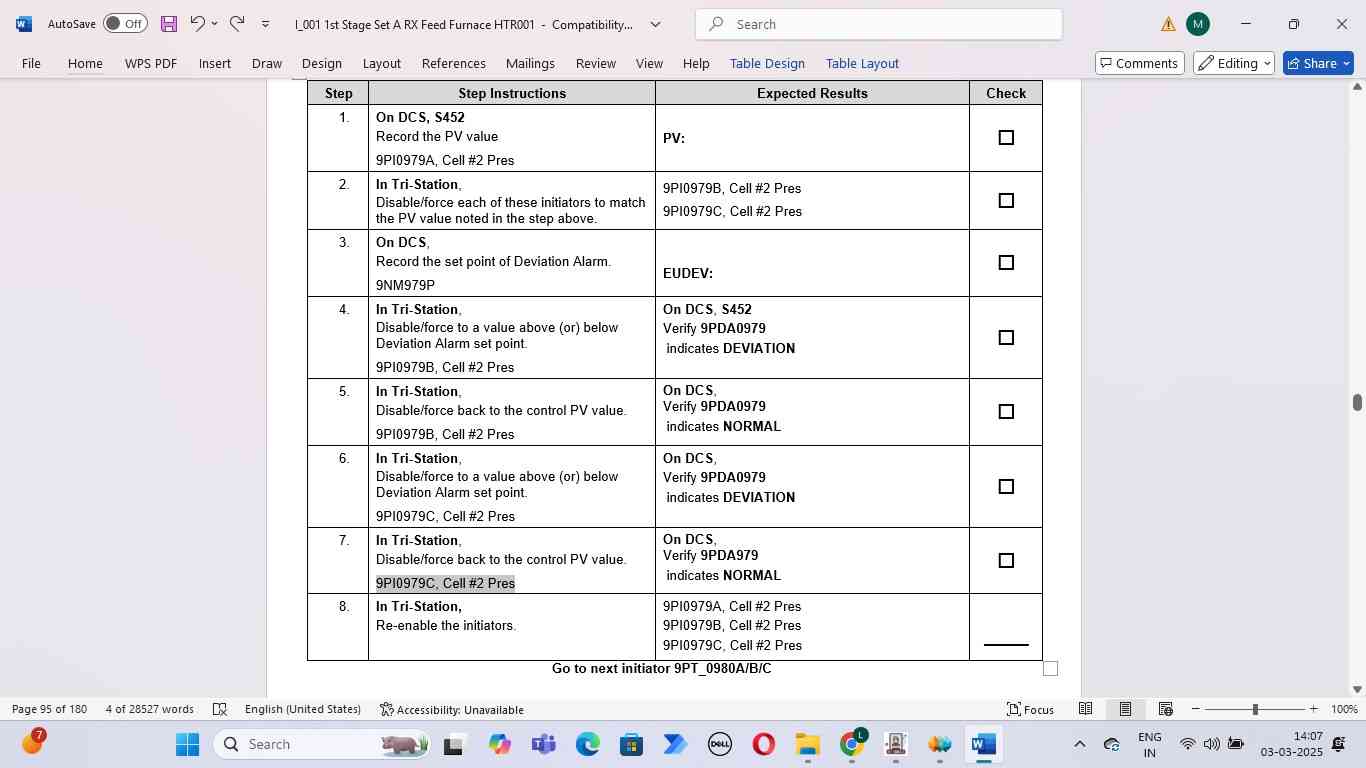The image size is (1366, 768).
Task: Open Google Chrome from taskbar
Action: click(x=851, y=744)
